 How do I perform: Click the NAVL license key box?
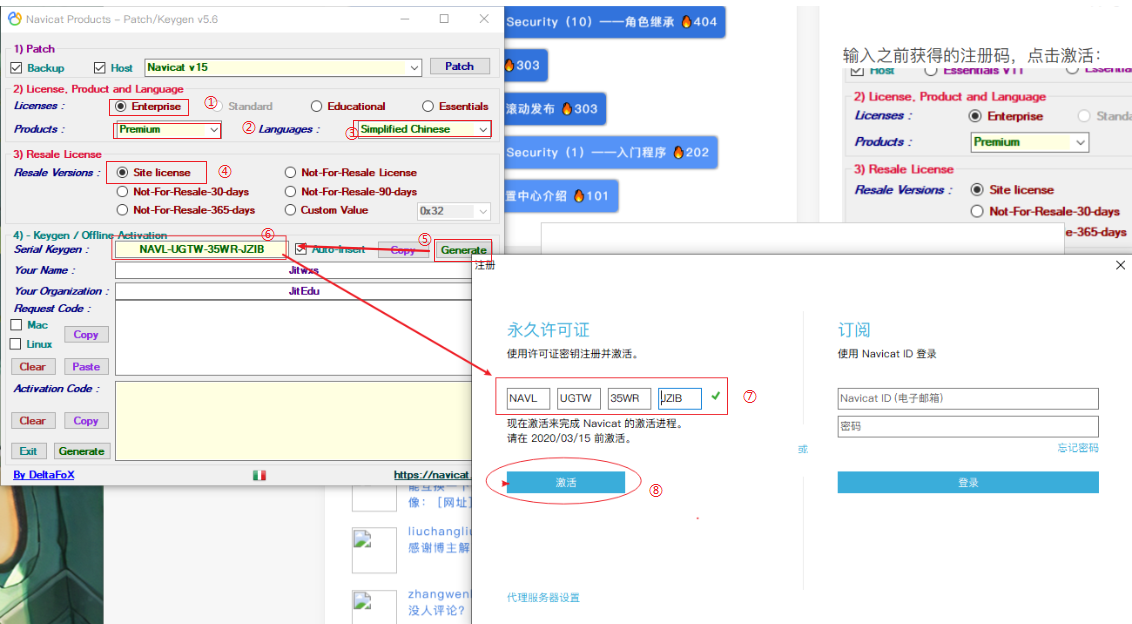[x=528, y=399]
